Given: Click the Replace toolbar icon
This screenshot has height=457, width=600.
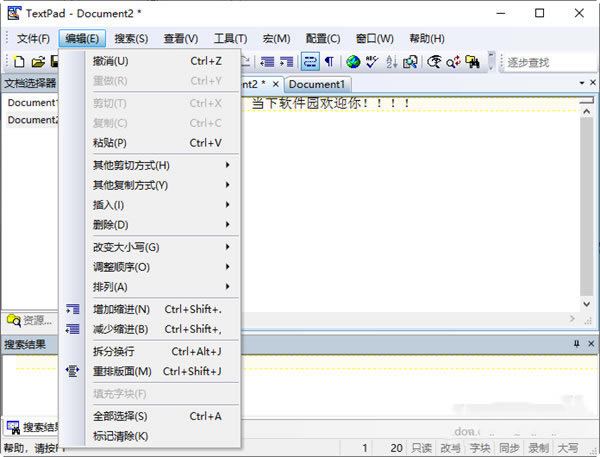Looking at the screenshot, I should click(x=453, y=62).
